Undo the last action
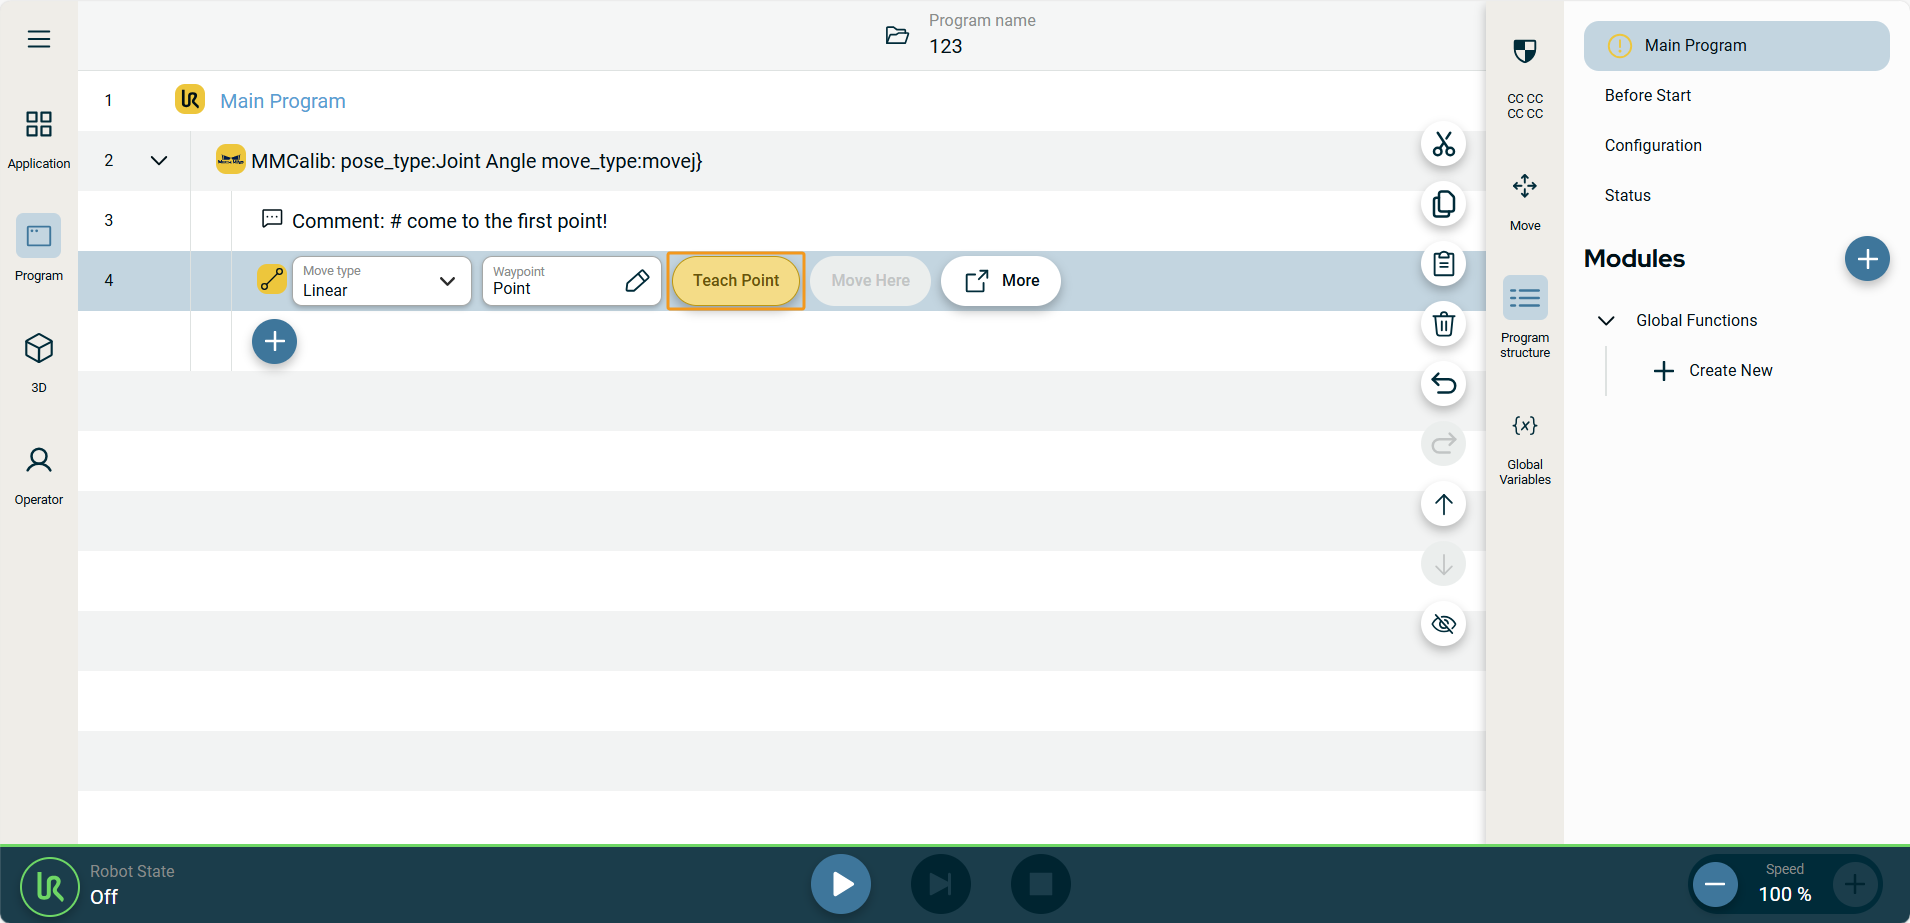The width and height of the screenshot is (1910, 923). click(x=1444, y=384)
